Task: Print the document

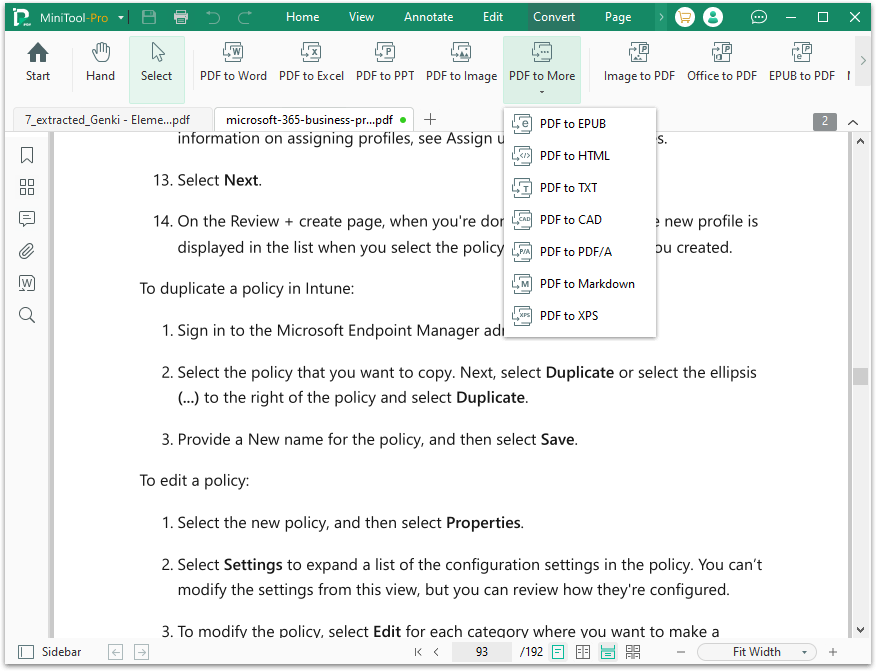Action: pos(181,17)
